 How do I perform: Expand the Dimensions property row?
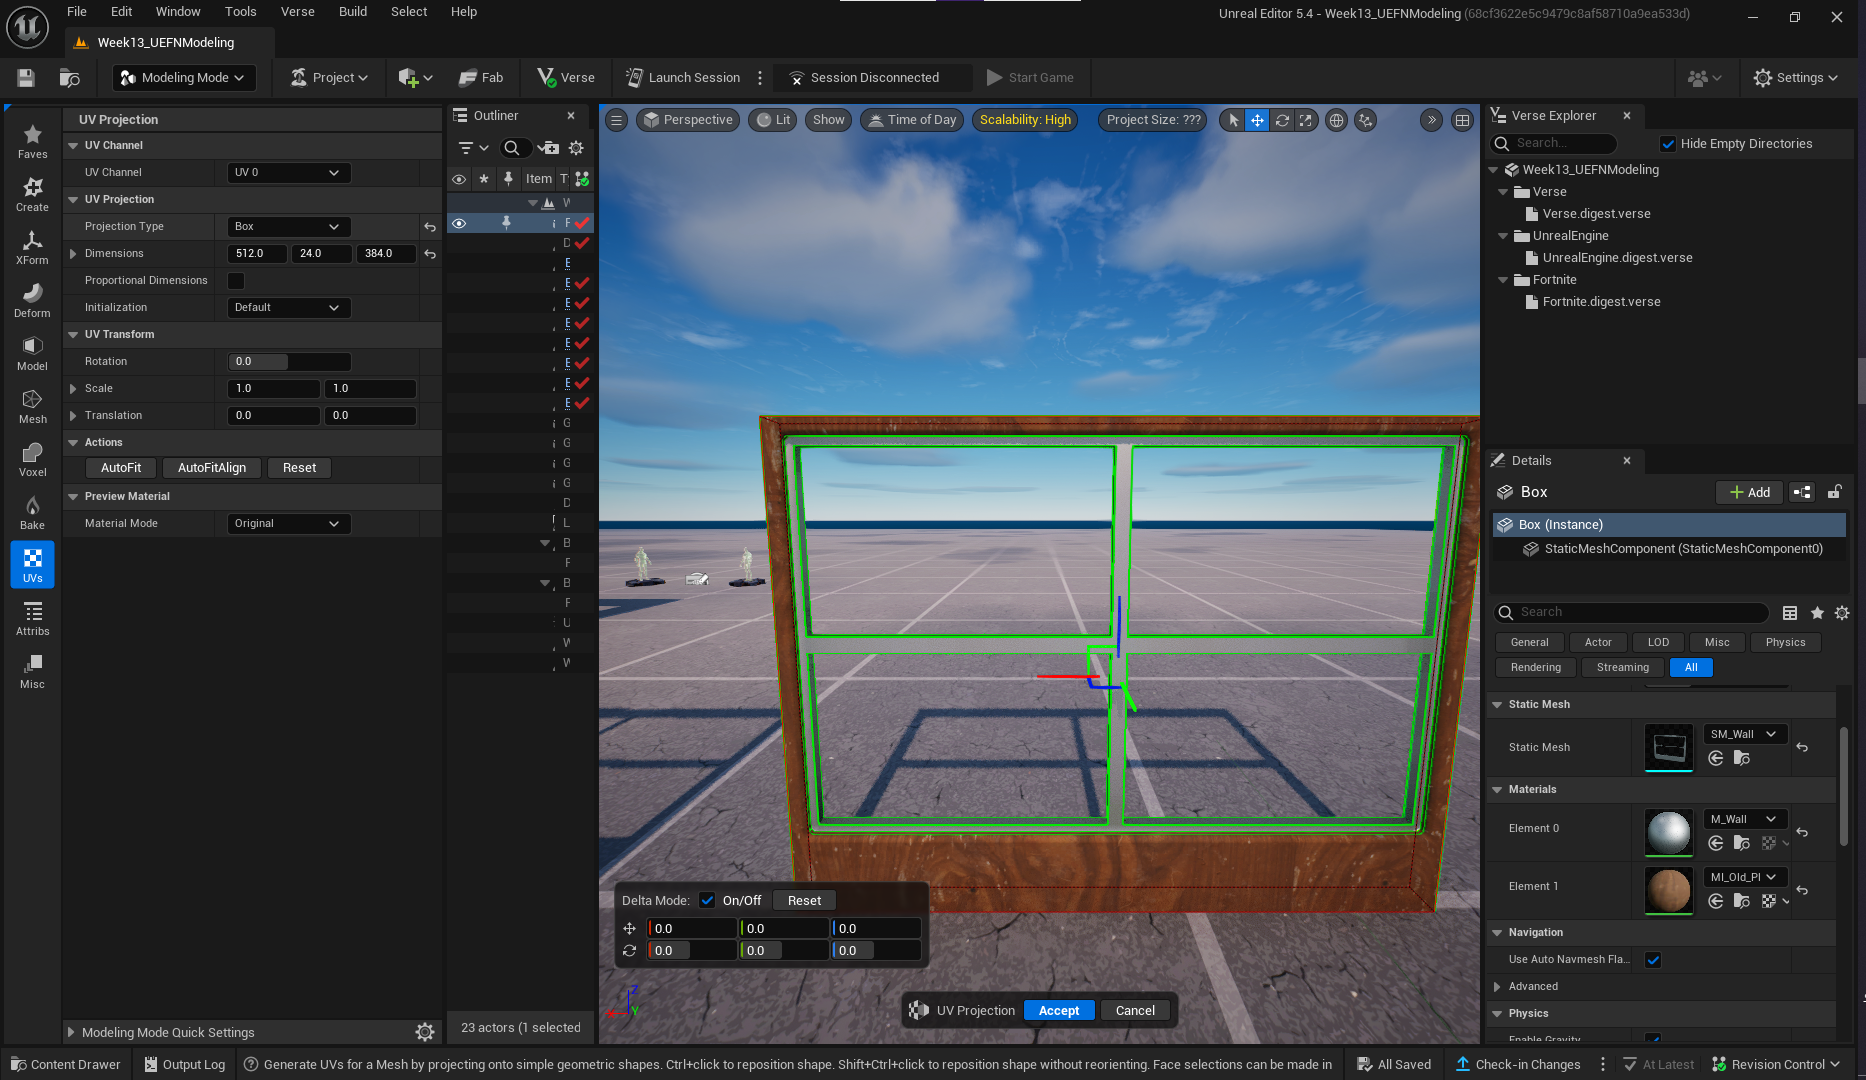coord(73,254)
